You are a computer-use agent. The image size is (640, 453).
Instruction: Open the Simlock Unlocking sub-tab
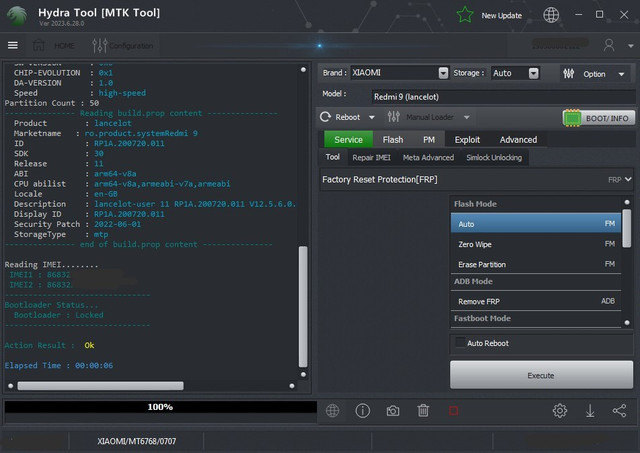(x=494, y=158)
